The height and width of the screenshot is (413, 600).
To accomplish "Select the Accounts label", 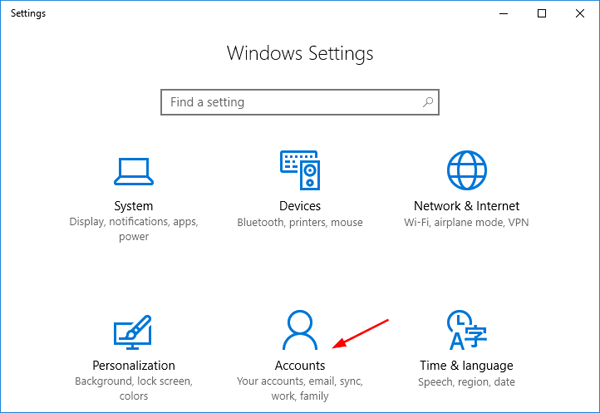I will pyautogui.click(x=300, y=366).
